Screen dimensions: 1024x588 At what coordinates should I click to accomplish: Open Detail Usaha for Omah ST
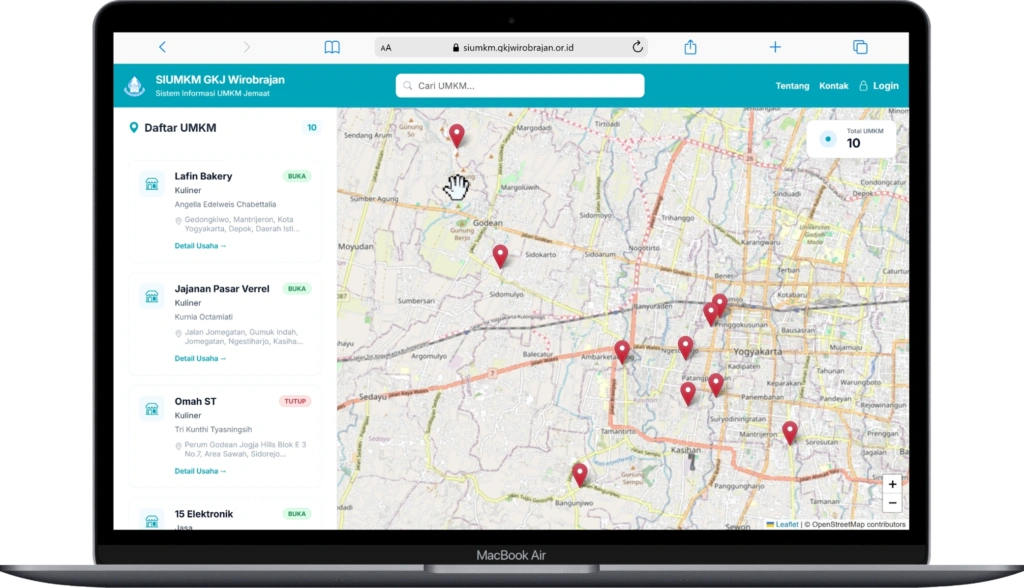click(200, 470)
